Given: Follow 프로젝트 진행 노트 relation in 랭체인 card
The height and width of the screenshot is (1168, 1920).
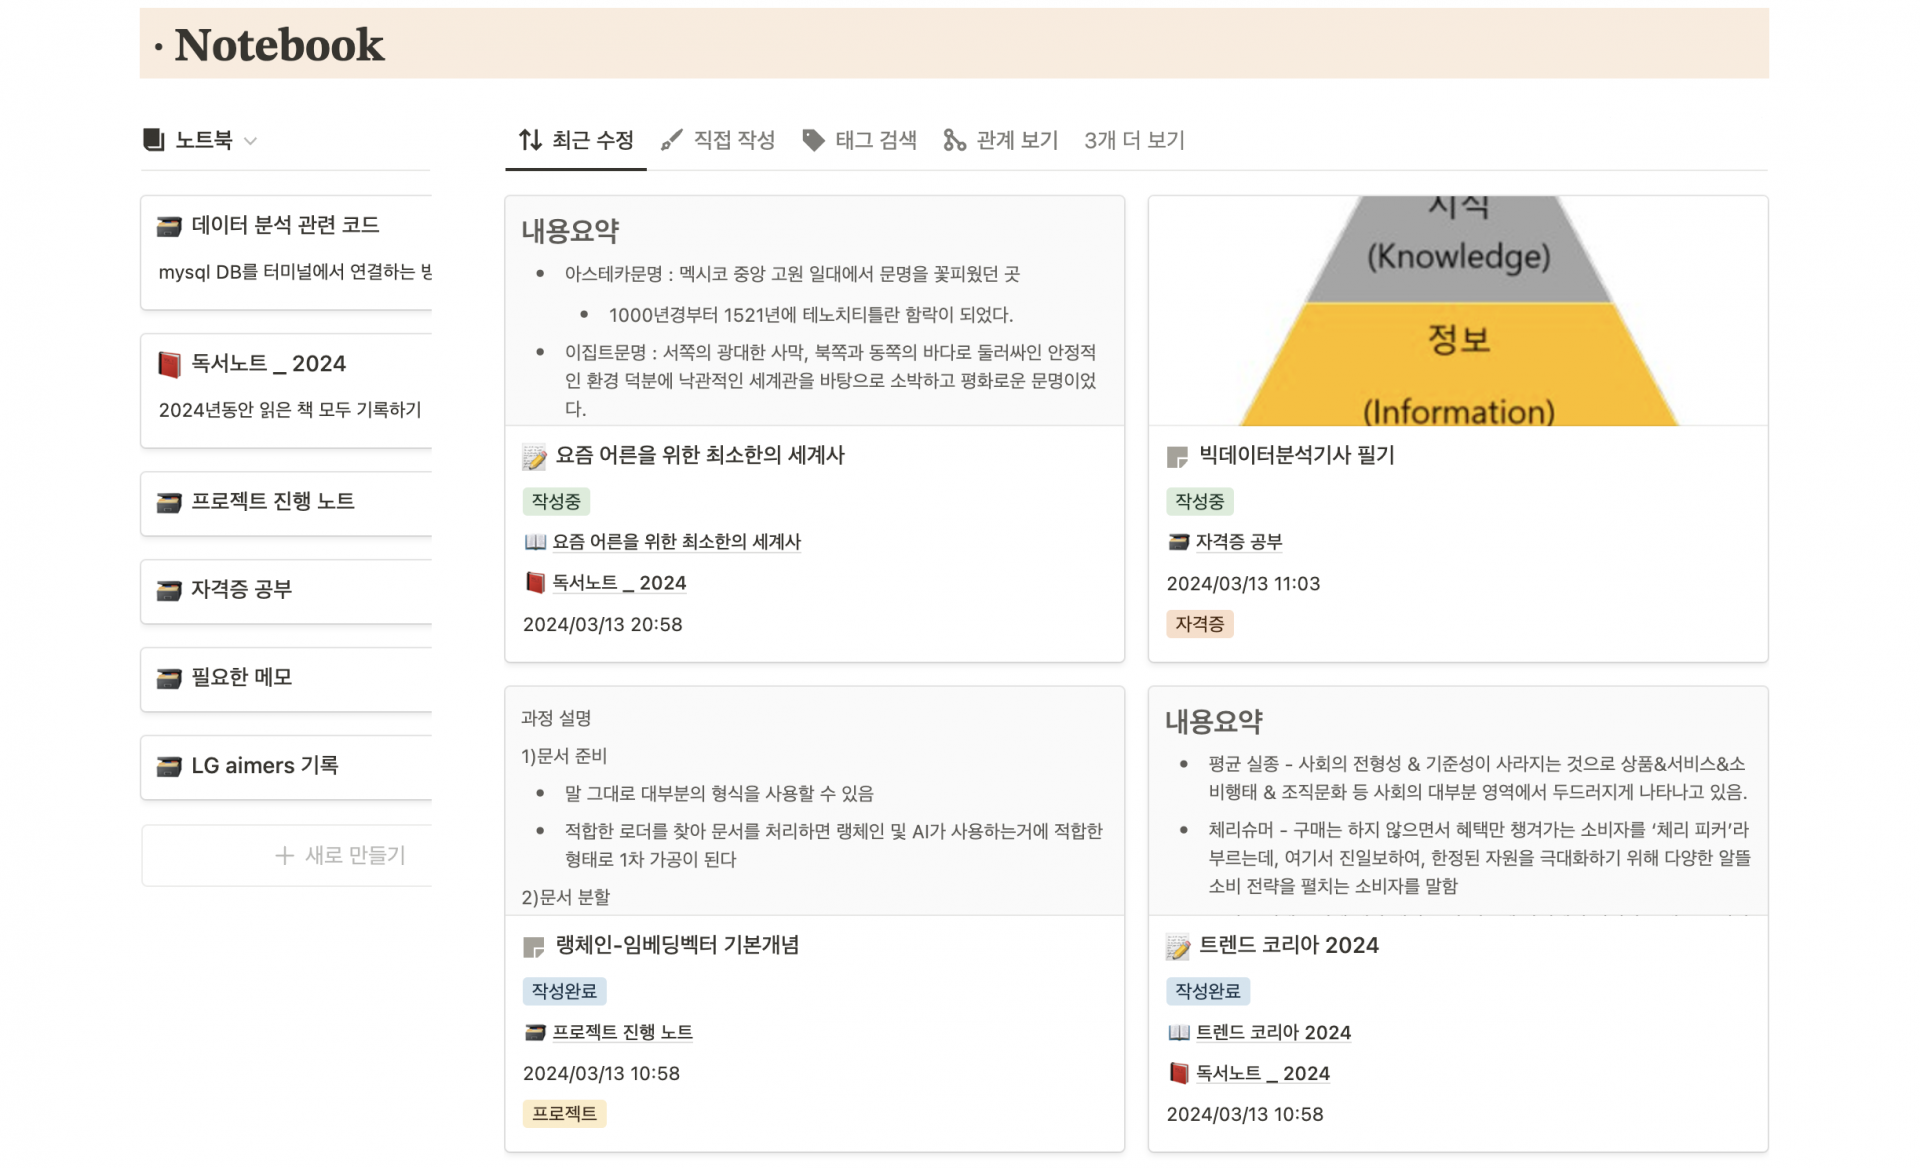Looking at the screenshot, I should click(x=623, y=1032).
